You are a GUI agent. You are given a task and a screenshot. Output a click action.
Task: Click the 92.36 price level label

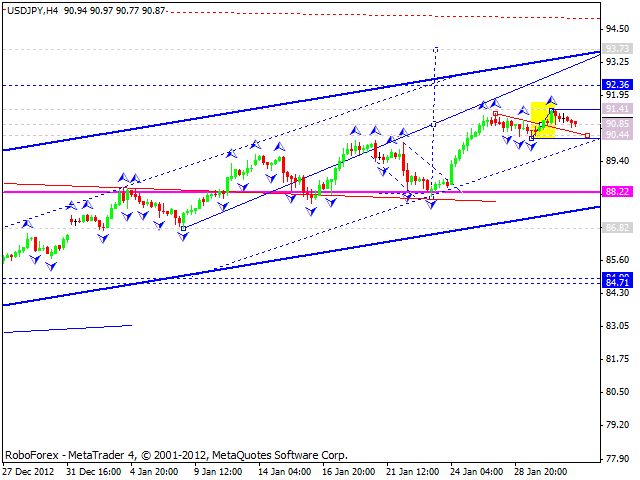point(617,85)
